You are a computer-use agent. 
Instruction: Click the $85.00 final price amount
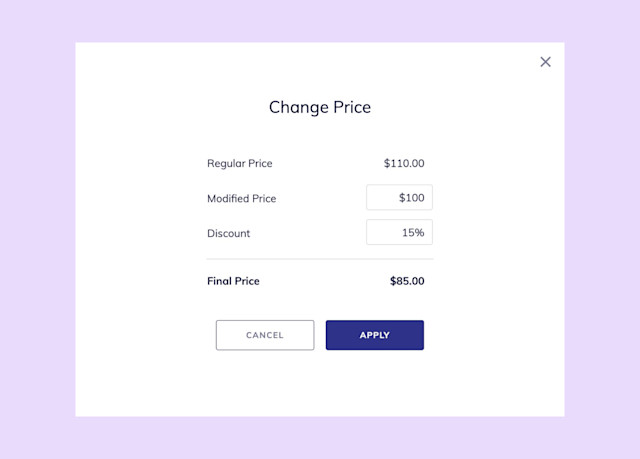point(407,281)
